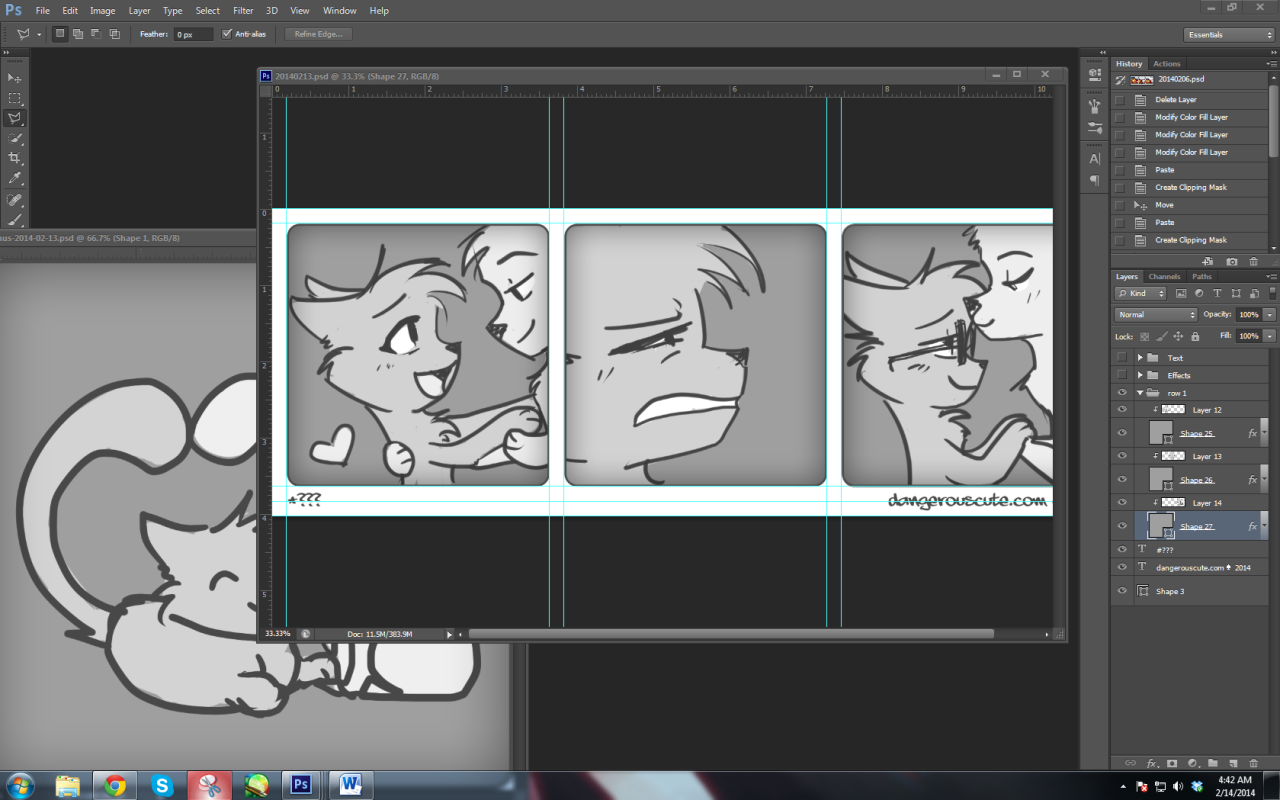
Task: Filter layers by type layers icon
Action: [x=1217, y=293]
